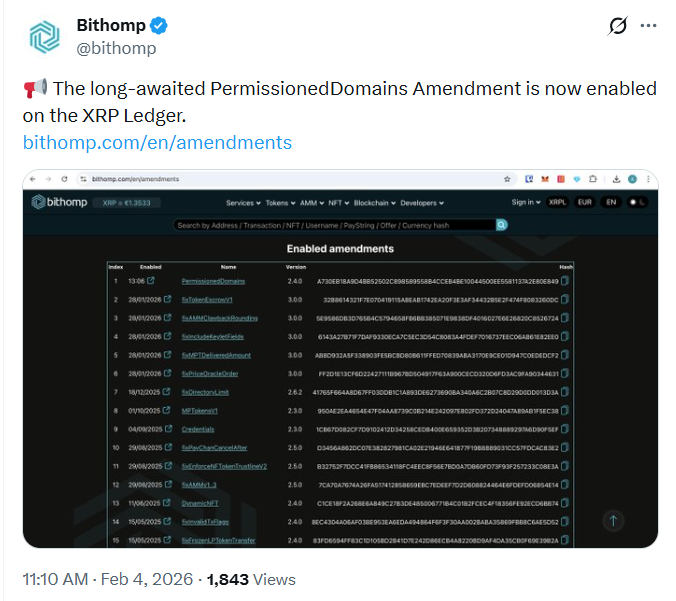Open the bithomp.com/en/amendments link
This screenshot has width=676, height=601.
coord(157,142)
